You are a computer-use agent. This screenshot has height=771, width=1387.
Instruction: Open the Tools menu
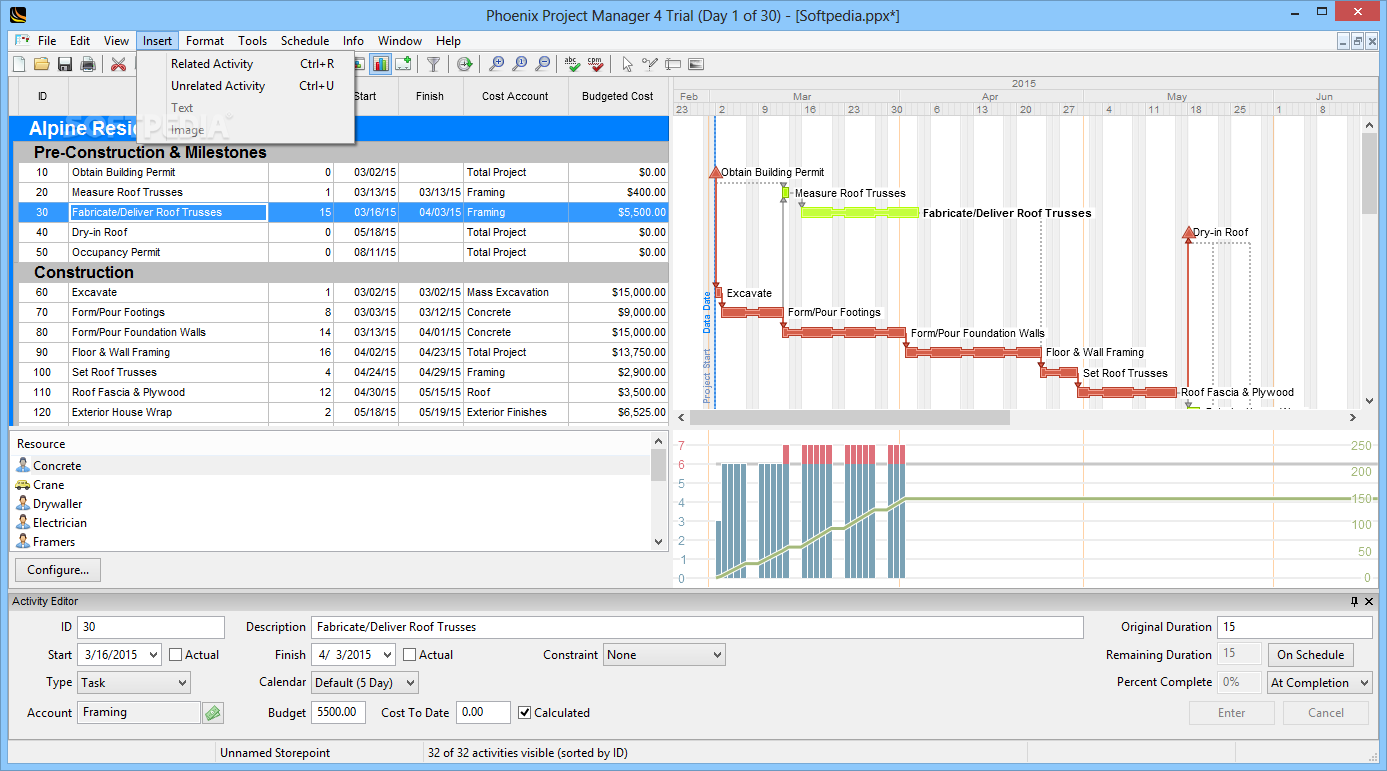coord(252,41)
